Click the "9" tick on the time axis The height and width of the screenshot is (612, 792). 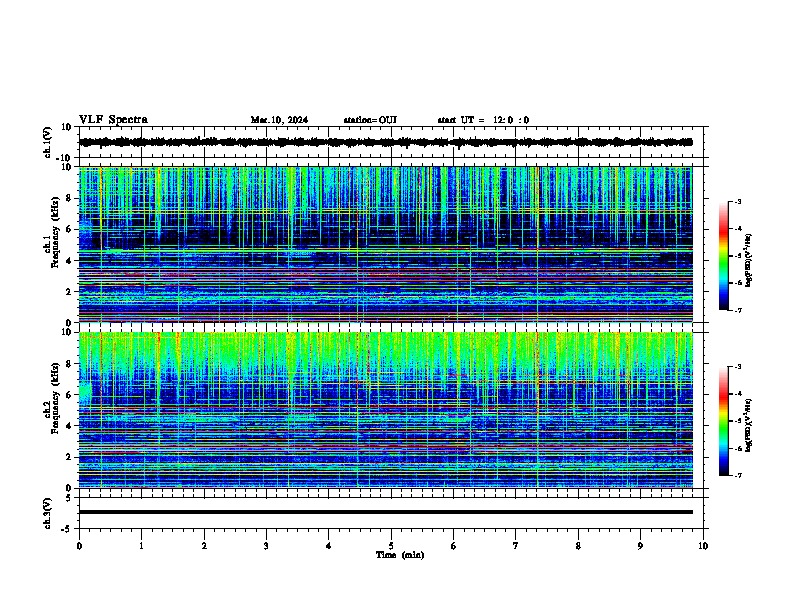[640, 546]
